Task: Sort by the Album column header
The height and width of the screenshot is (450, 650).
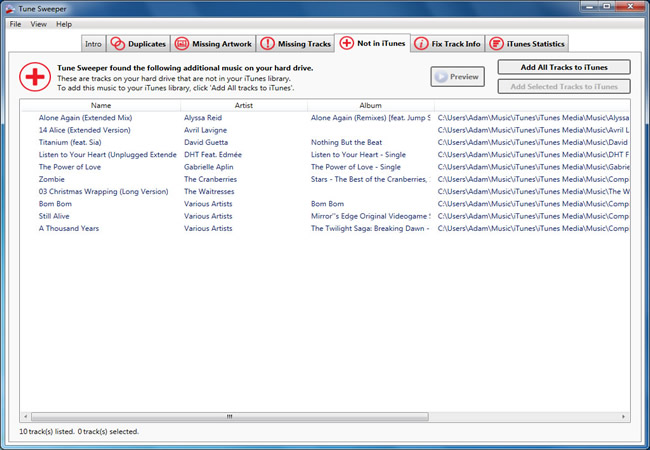Action: (370, 105)
